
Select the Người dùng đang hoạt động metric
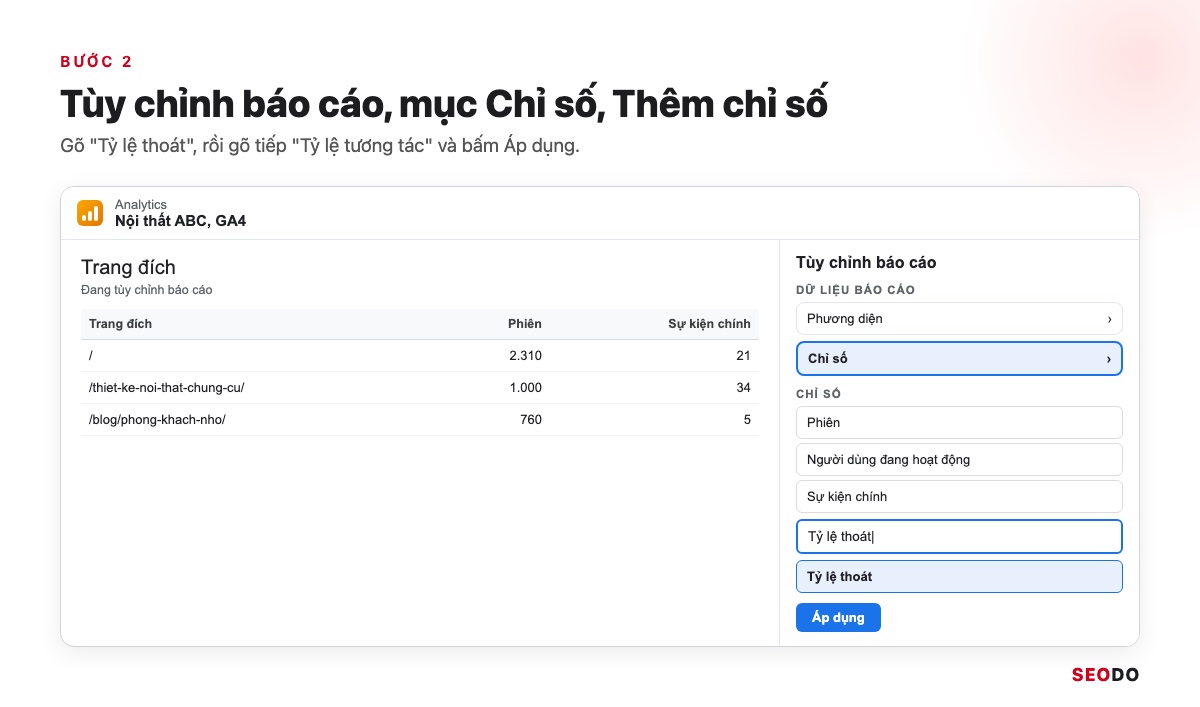[x=959, y=460]
